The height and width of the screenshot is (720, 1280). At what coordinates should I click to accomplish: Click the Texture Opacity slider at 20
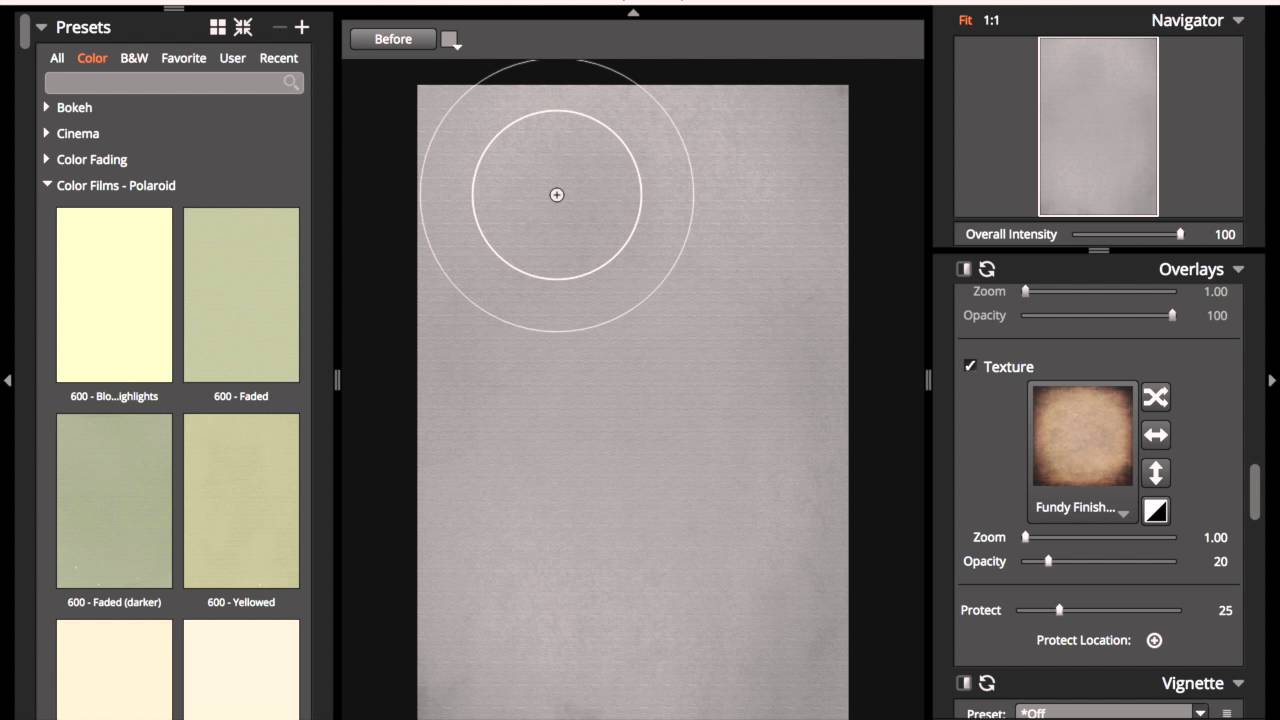pyautogui.click(x=1099, y=561)
